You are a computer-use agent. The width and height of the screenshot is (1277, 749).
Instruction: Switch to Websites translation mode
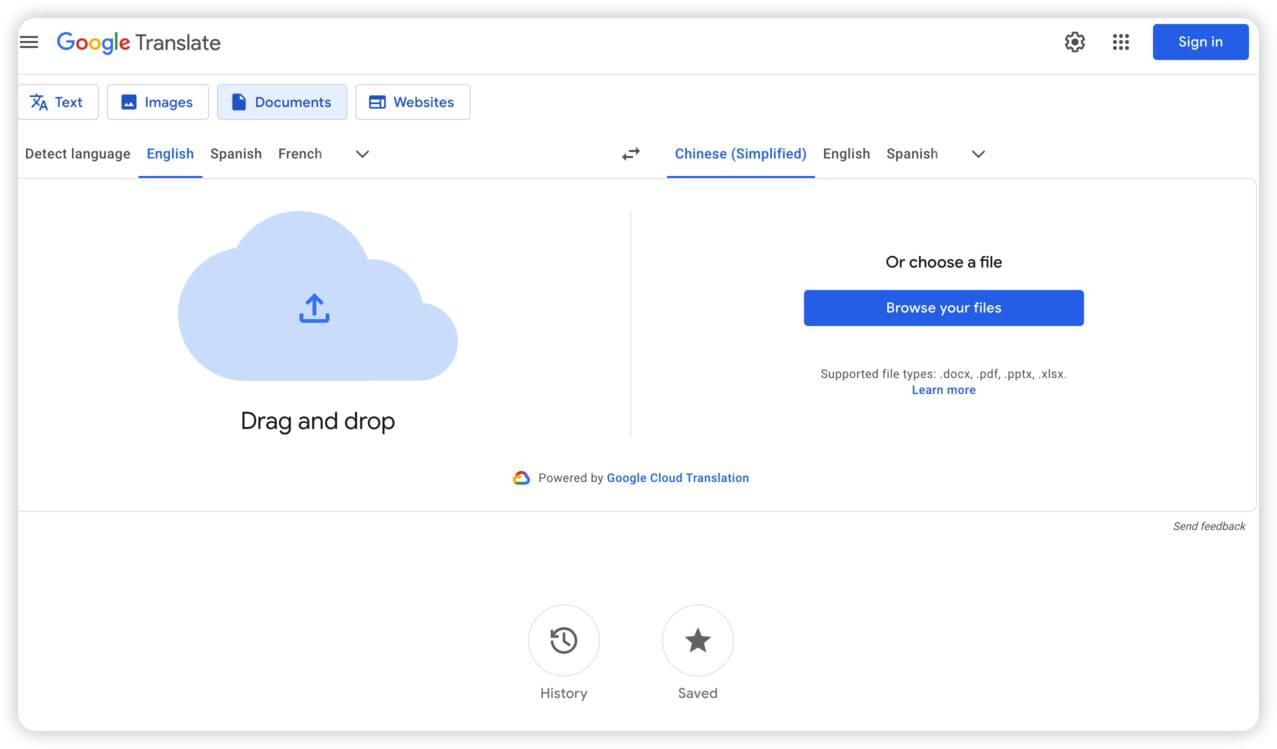click(x=413, y=102)
